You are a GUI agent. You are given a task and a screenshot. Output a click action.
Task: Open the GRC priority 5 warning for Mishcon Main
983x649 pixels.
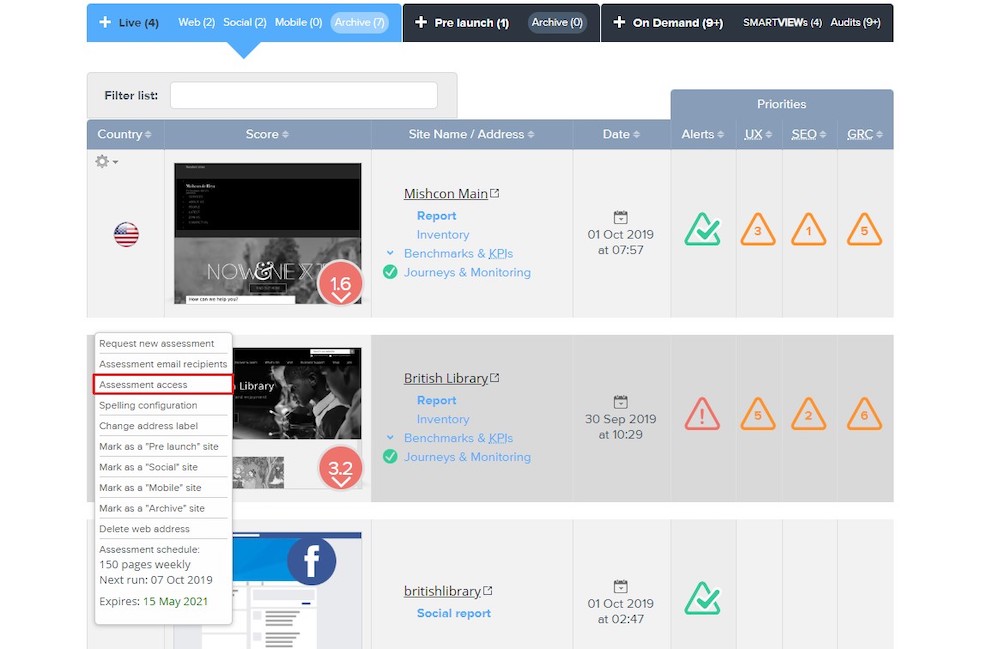[864, 230]
